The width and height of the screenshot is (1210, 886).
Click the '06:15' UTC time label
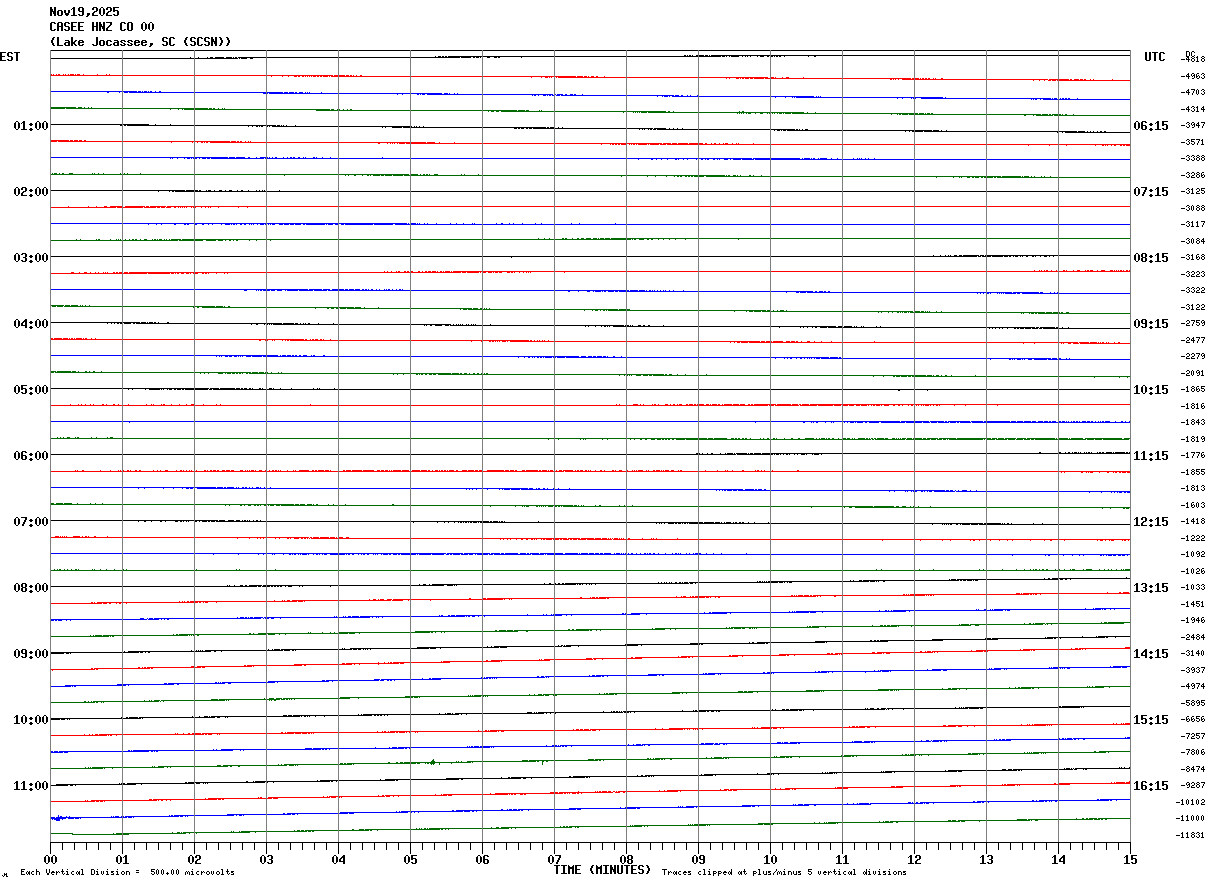click(1151, 126)
